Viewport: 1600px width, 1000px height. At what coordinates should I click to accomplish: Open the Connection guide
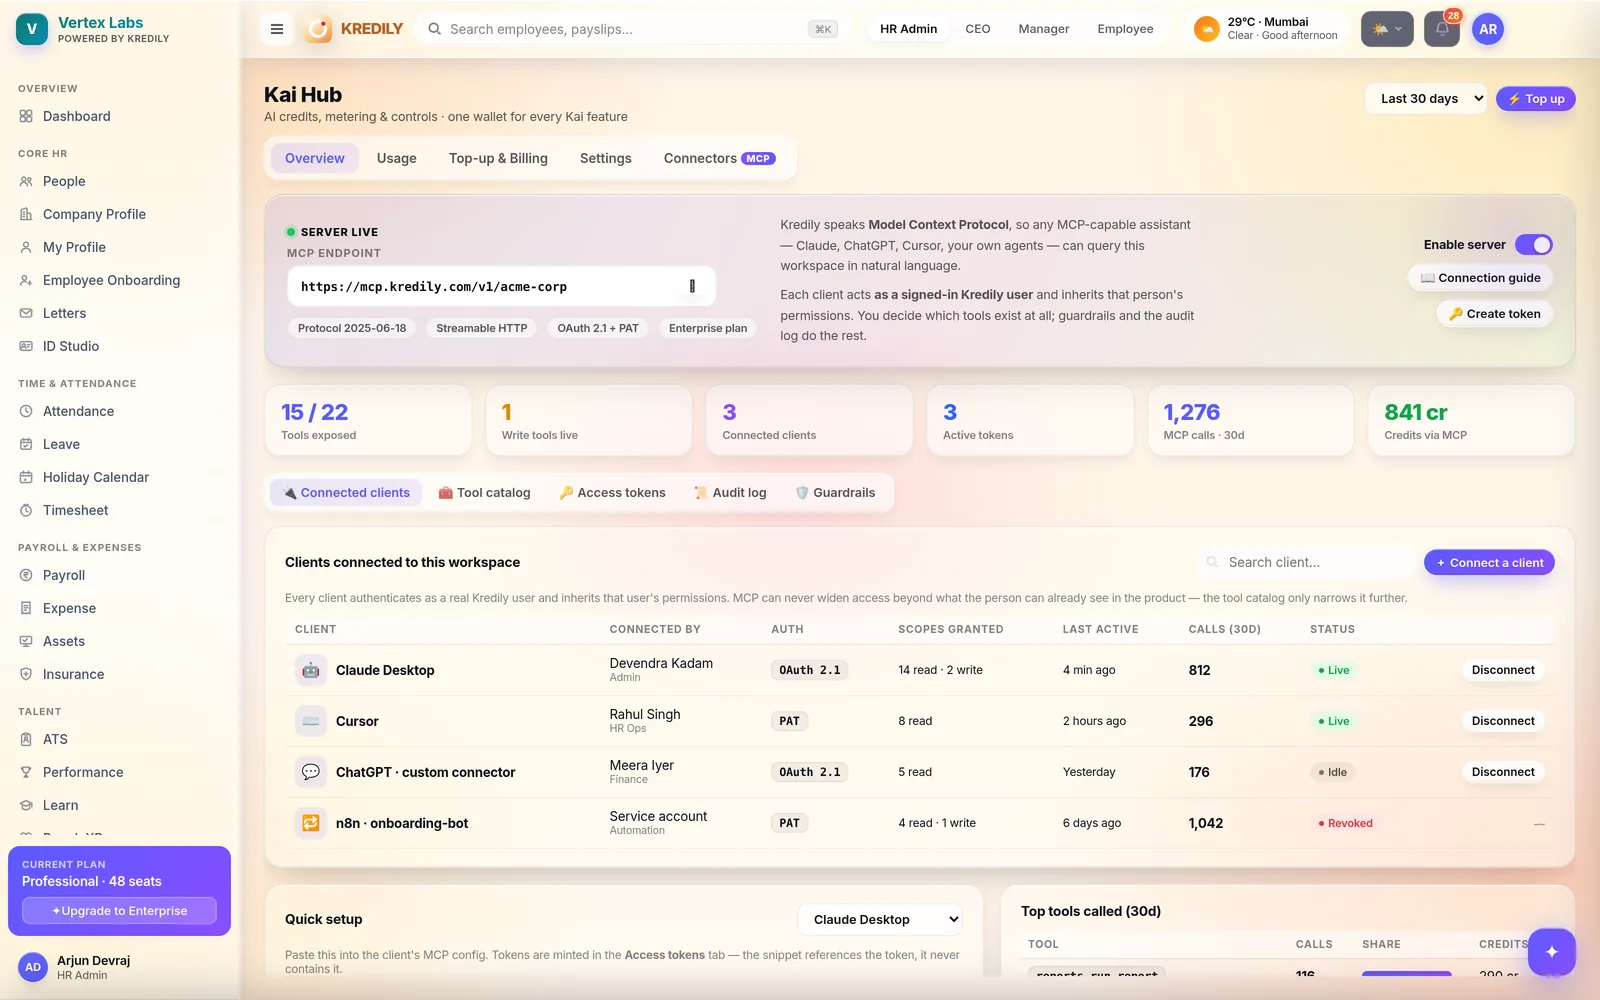coord(1480,278)
